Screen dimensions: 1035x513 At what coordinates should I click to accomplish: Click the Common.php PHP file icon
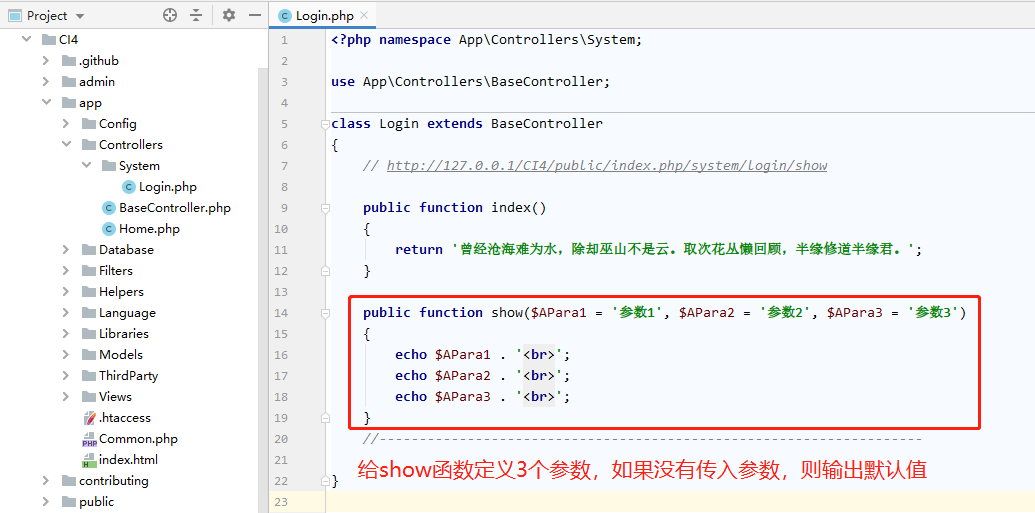(x=89, y=439)
